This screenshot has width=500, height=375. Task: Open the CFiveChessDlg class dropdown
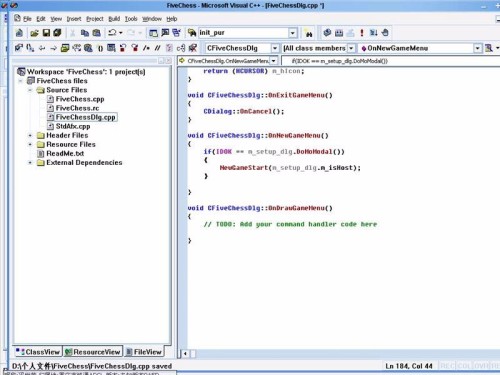(x=275, y=48)
